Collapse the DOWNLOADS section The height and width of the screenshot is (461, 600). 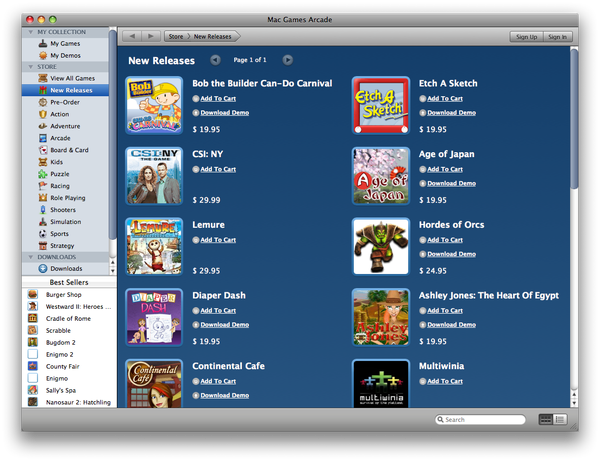point(31,257)
